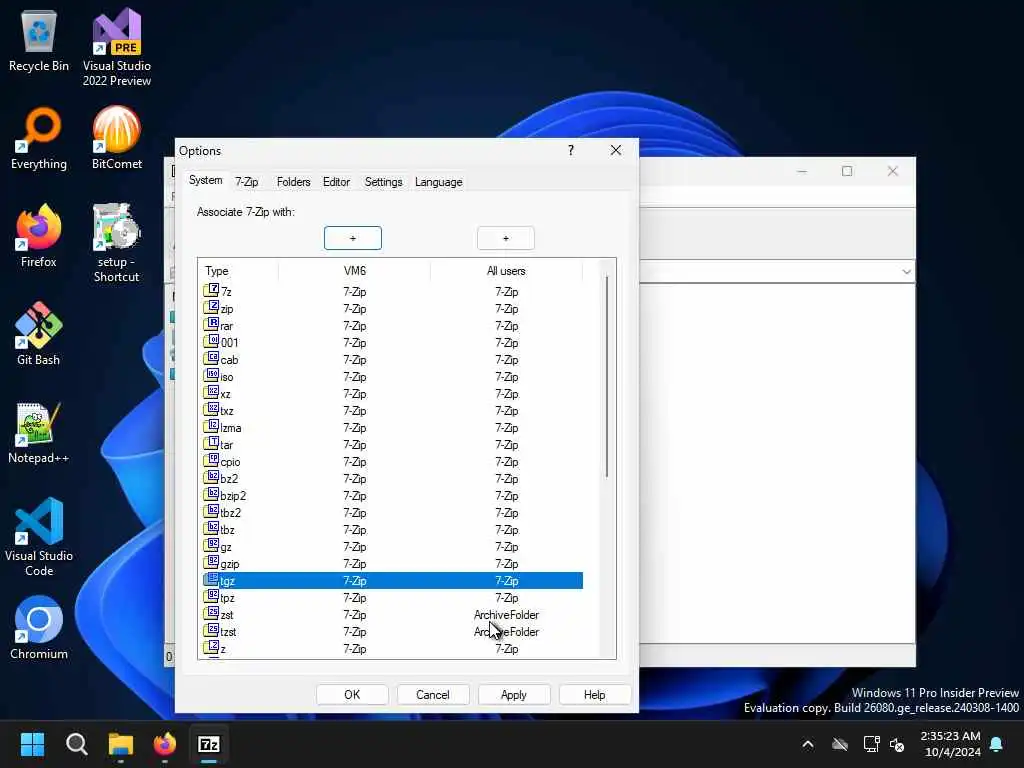Confirm with the OK button
1024x768 pixels.
(352, 695)
